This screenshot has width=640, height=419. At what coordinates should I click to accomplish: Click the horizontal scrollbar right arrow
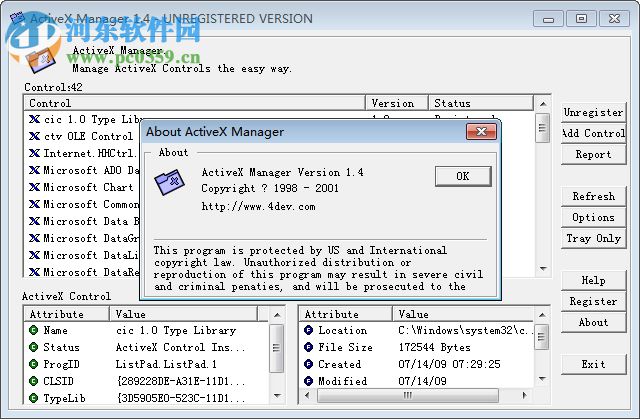(524, 395)
